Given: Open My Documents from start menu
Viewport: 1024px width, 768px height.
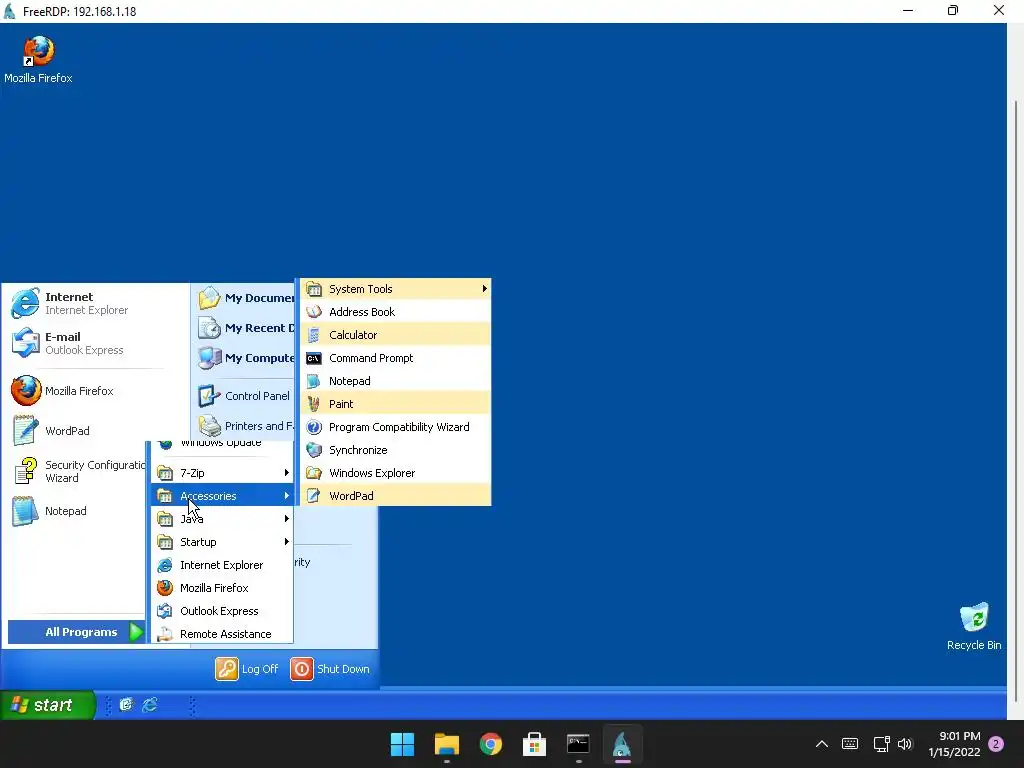Looking at the screenshot, I should tap(246, 298).
